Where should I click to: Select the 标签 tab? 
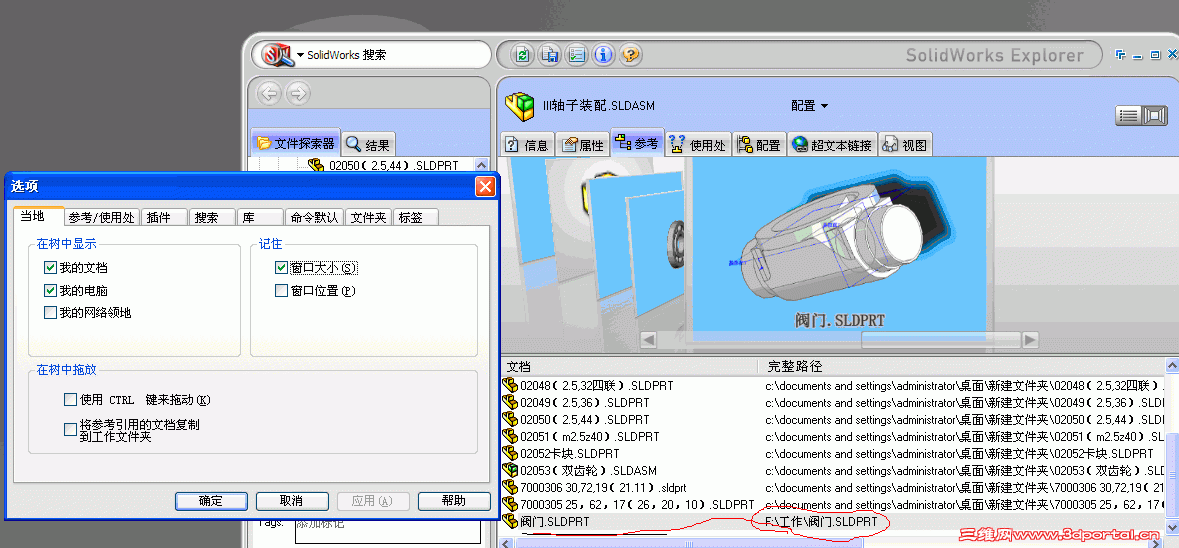coord(415,217)
